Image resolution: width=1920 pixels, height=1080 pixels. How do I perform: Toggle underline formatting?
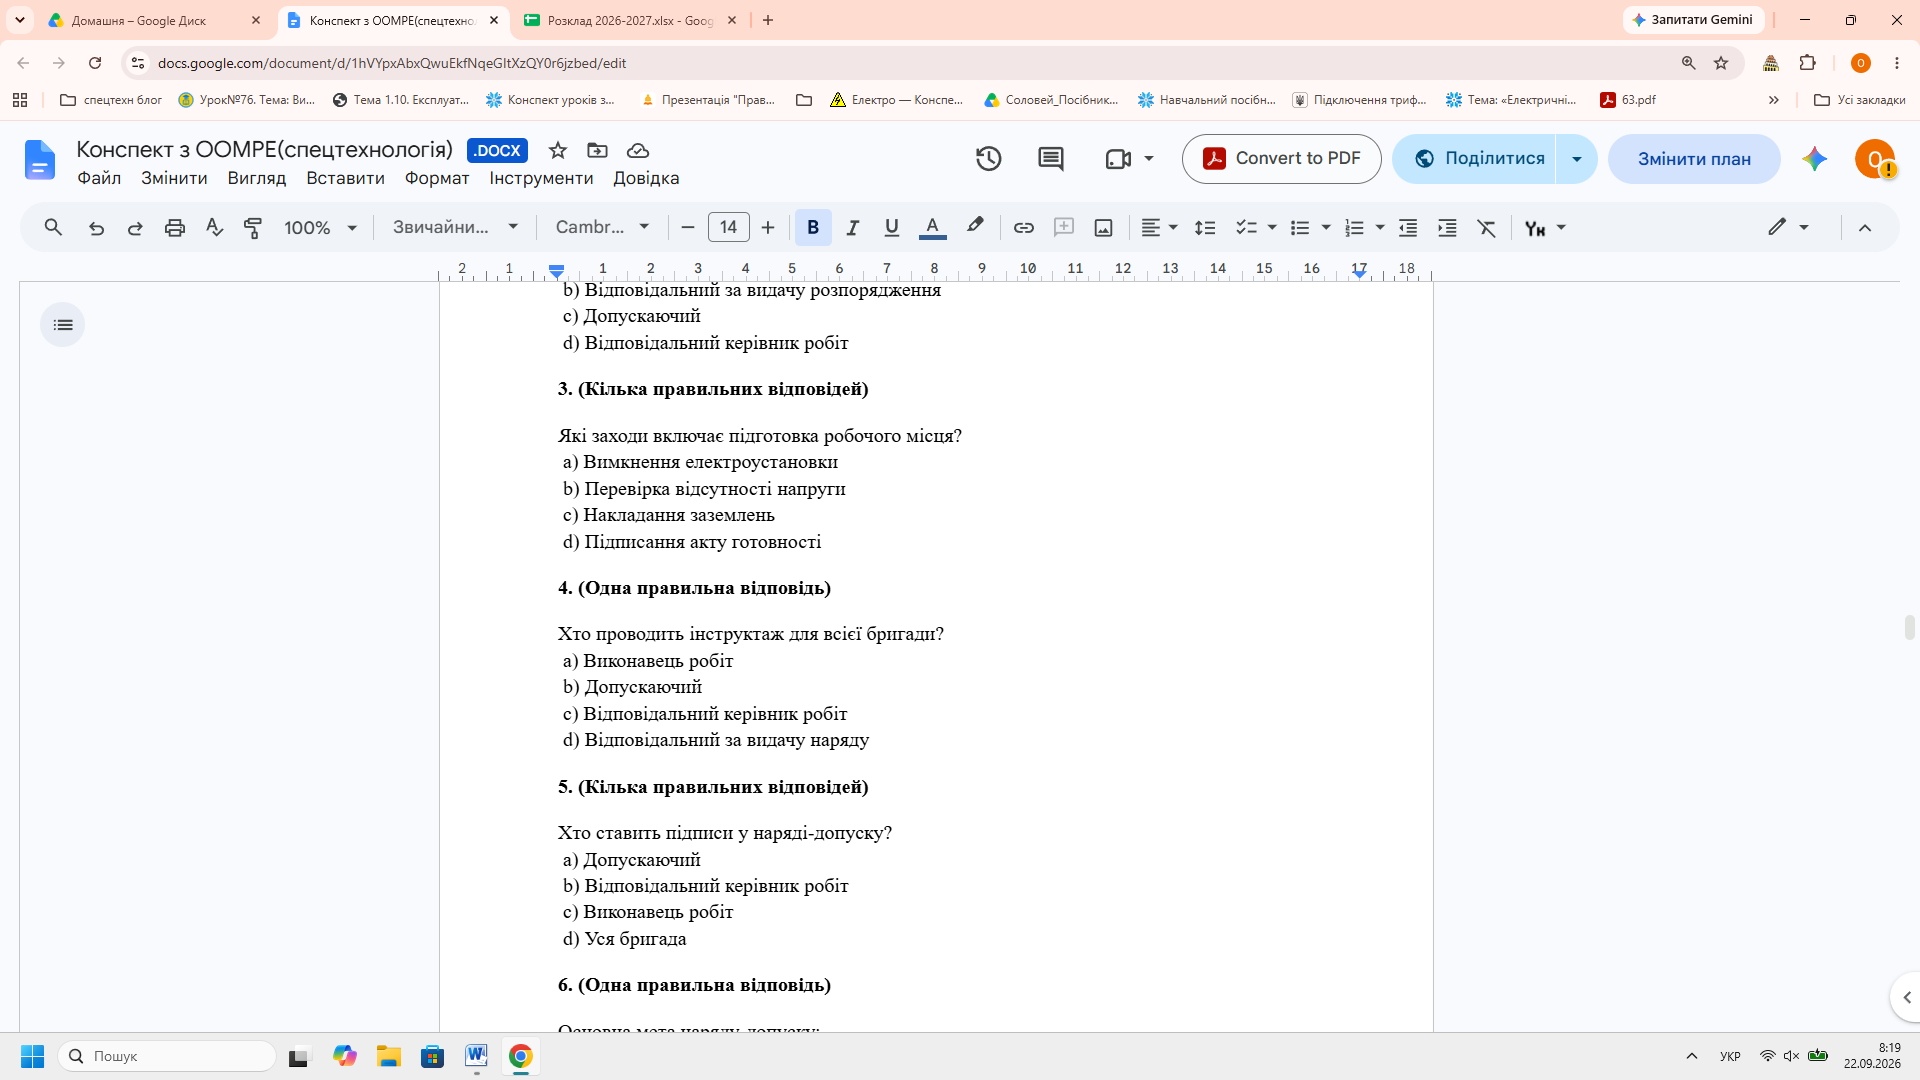[x=892, y=228]
